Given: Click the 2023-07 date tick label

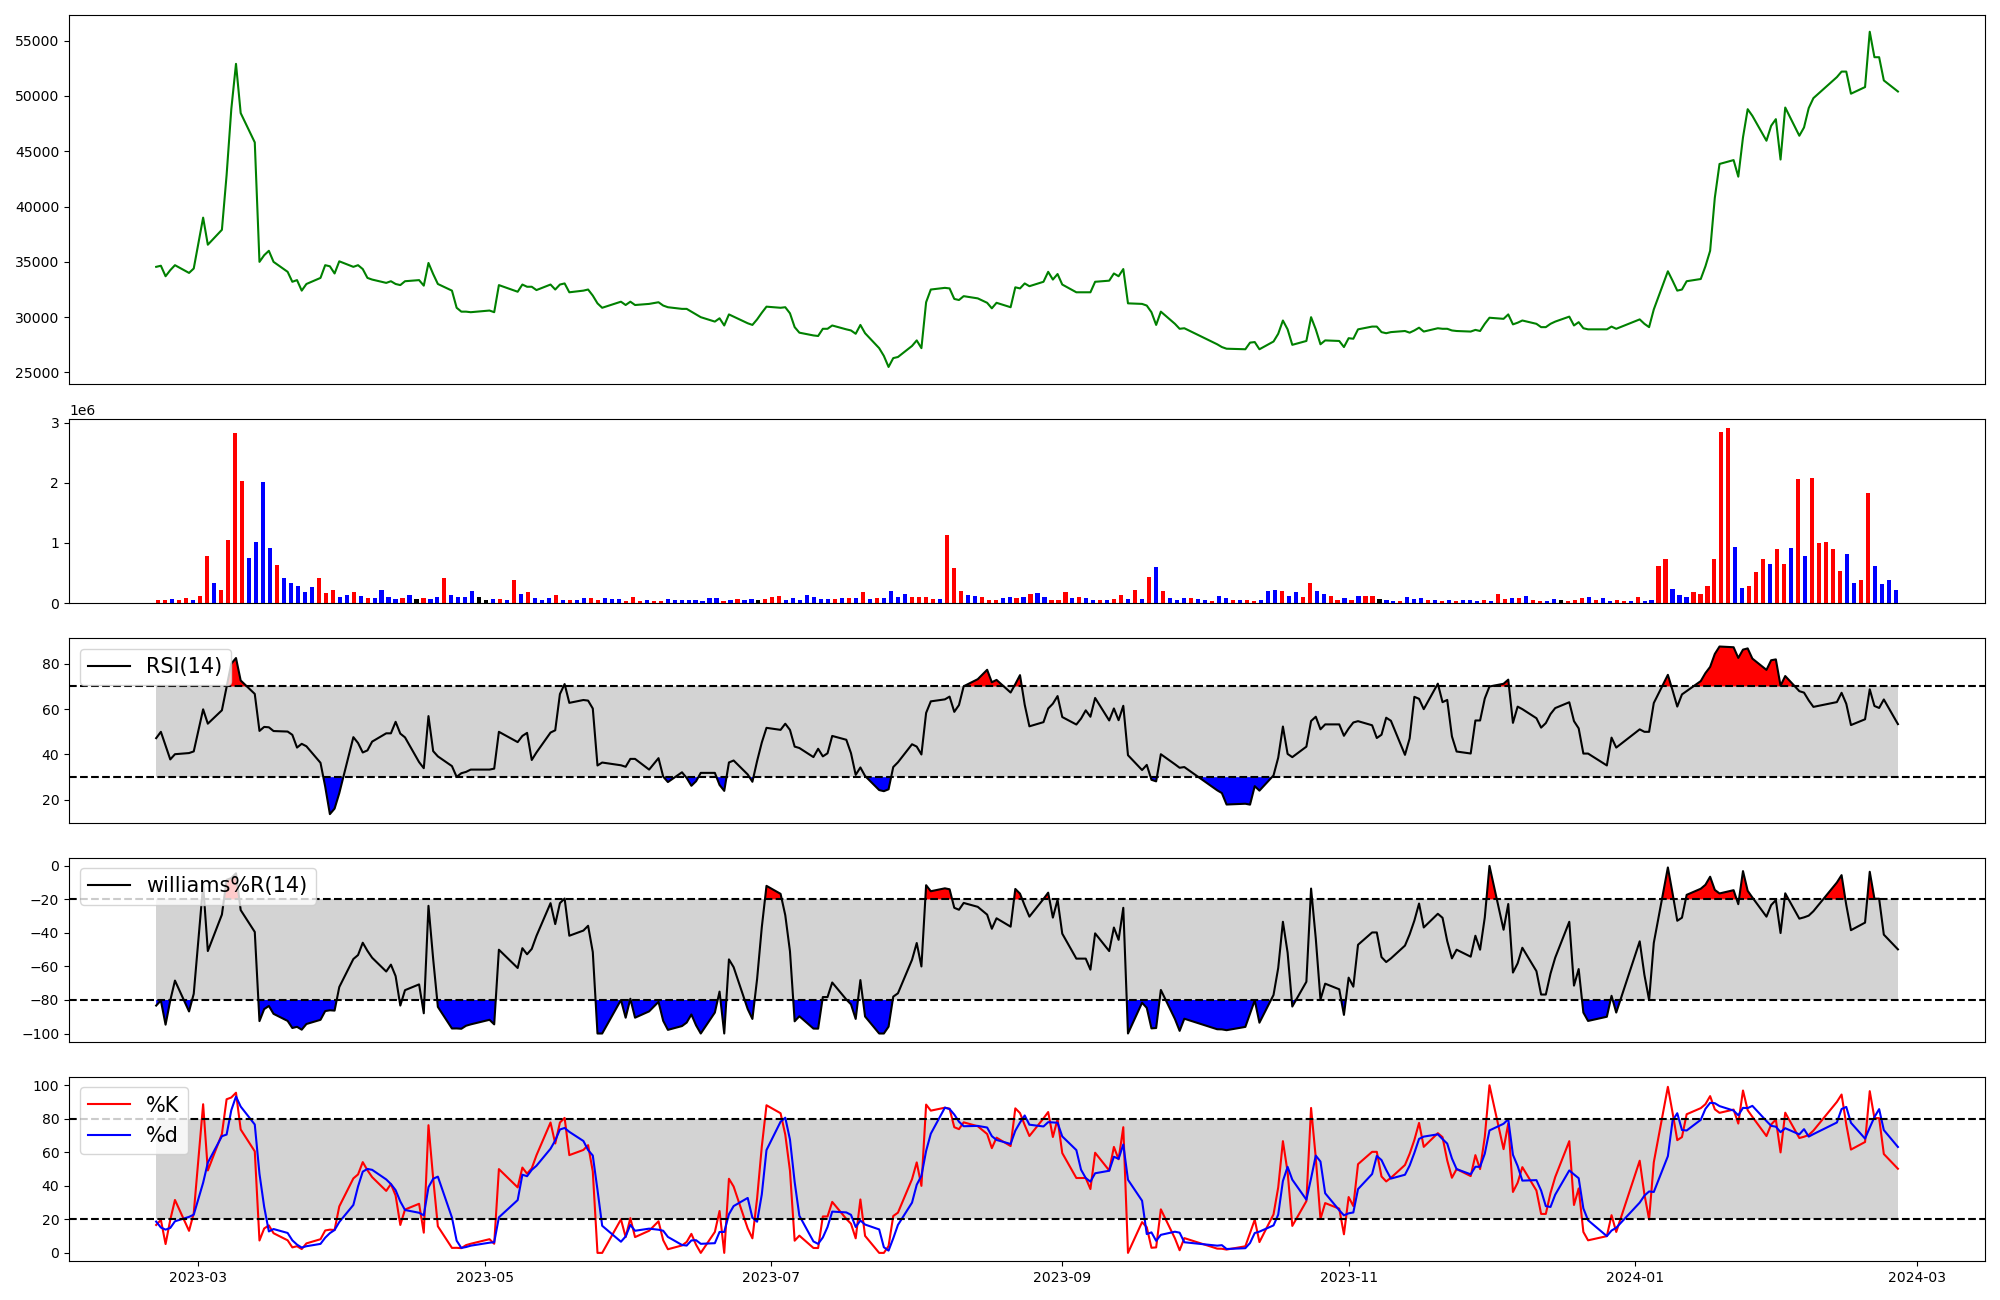Looking at the screenshot, I should 772,1276.
